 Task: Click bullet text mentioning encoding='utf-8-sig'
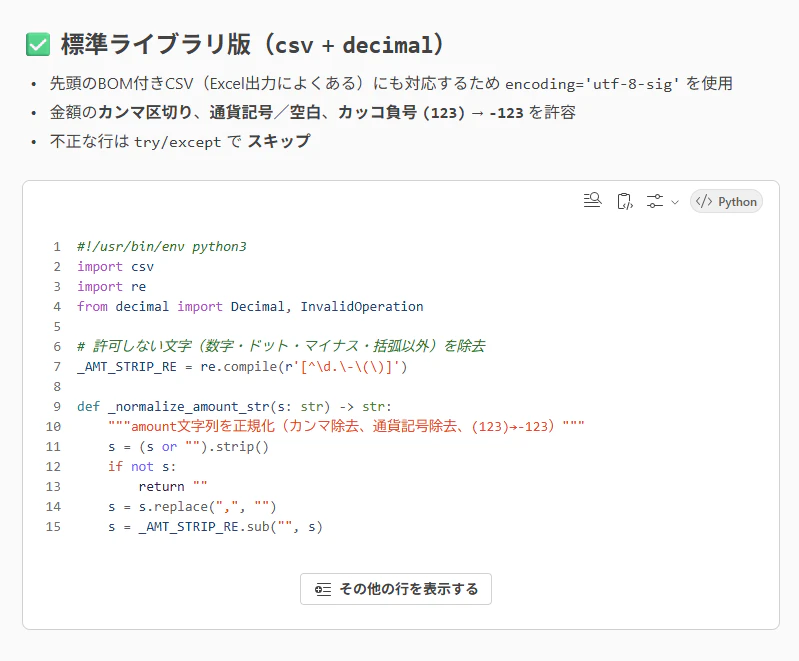point(391,83)
